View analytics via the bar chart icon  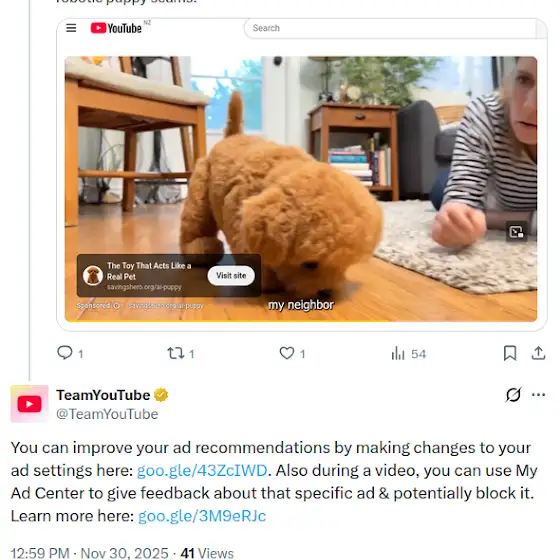pos(398,354)
